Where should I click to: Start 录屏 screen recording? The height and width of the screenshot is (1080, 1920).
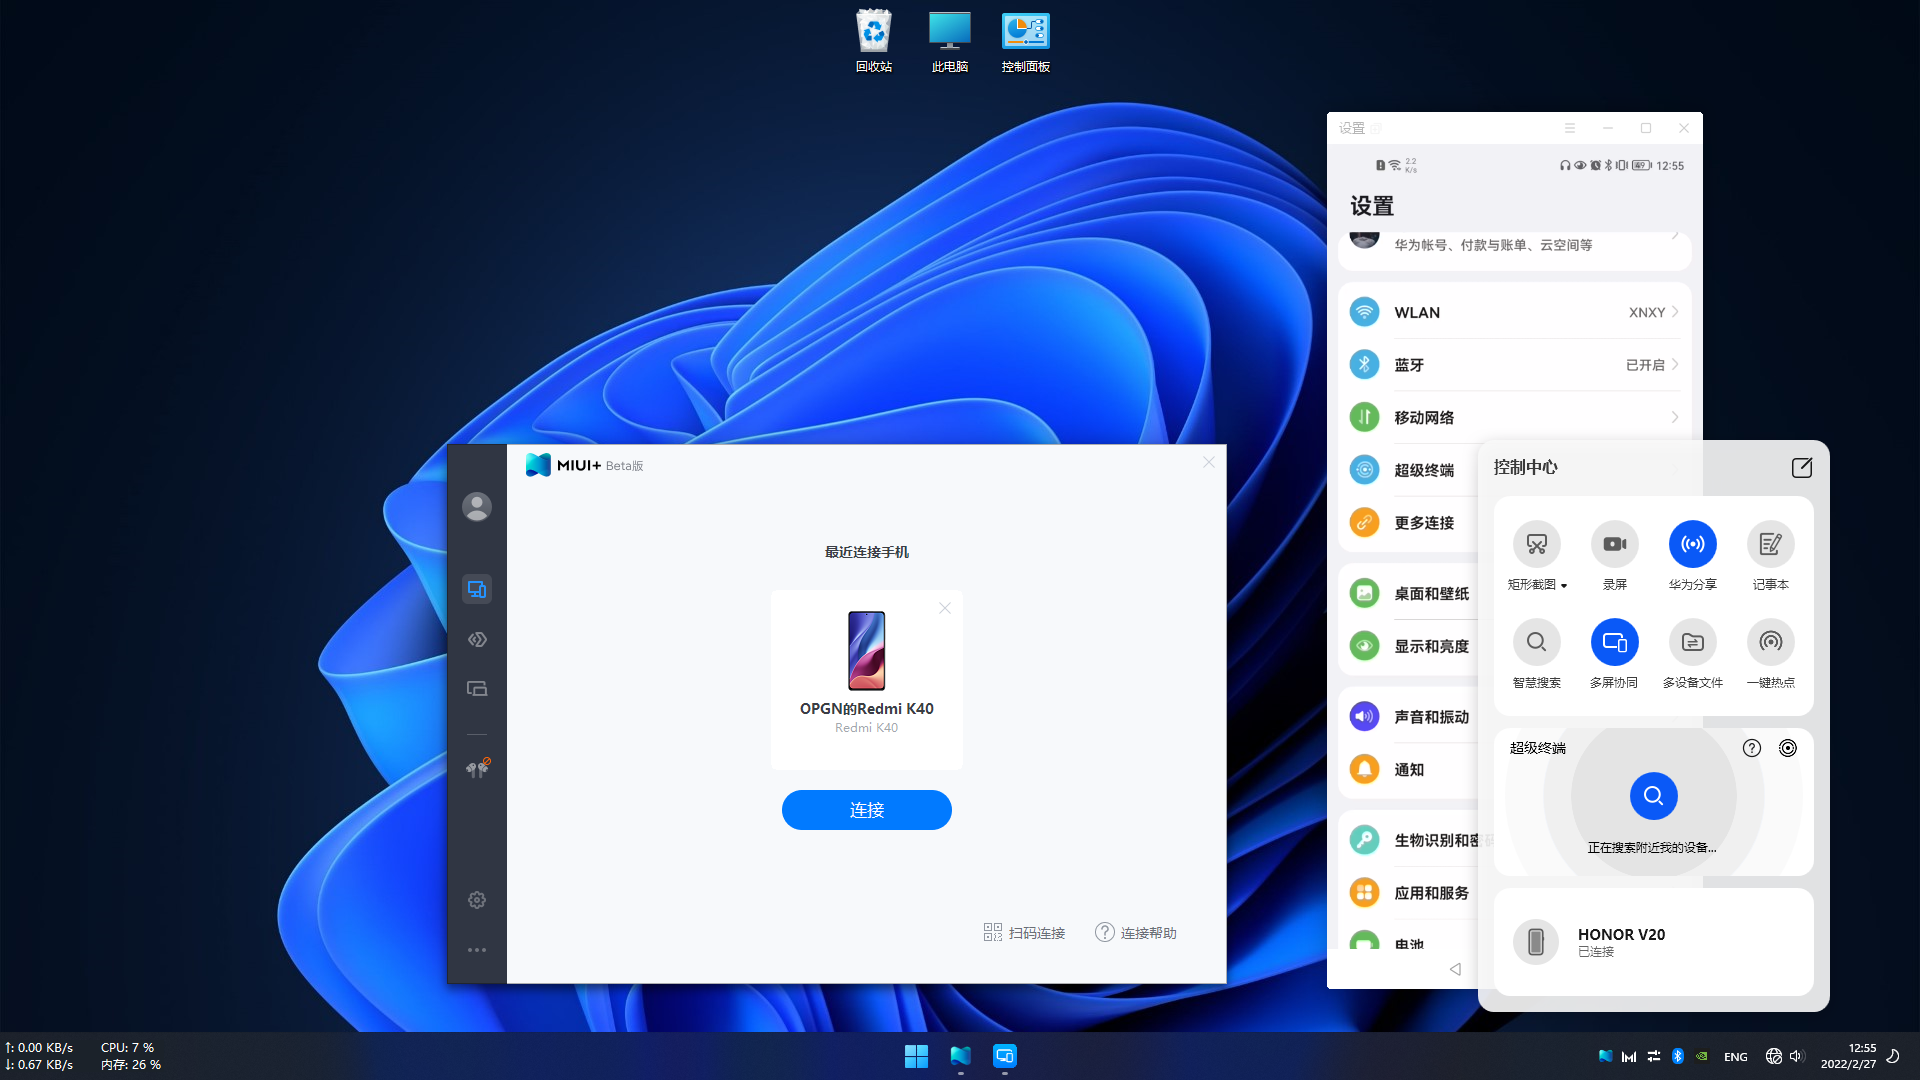[x=1615, y=544]
